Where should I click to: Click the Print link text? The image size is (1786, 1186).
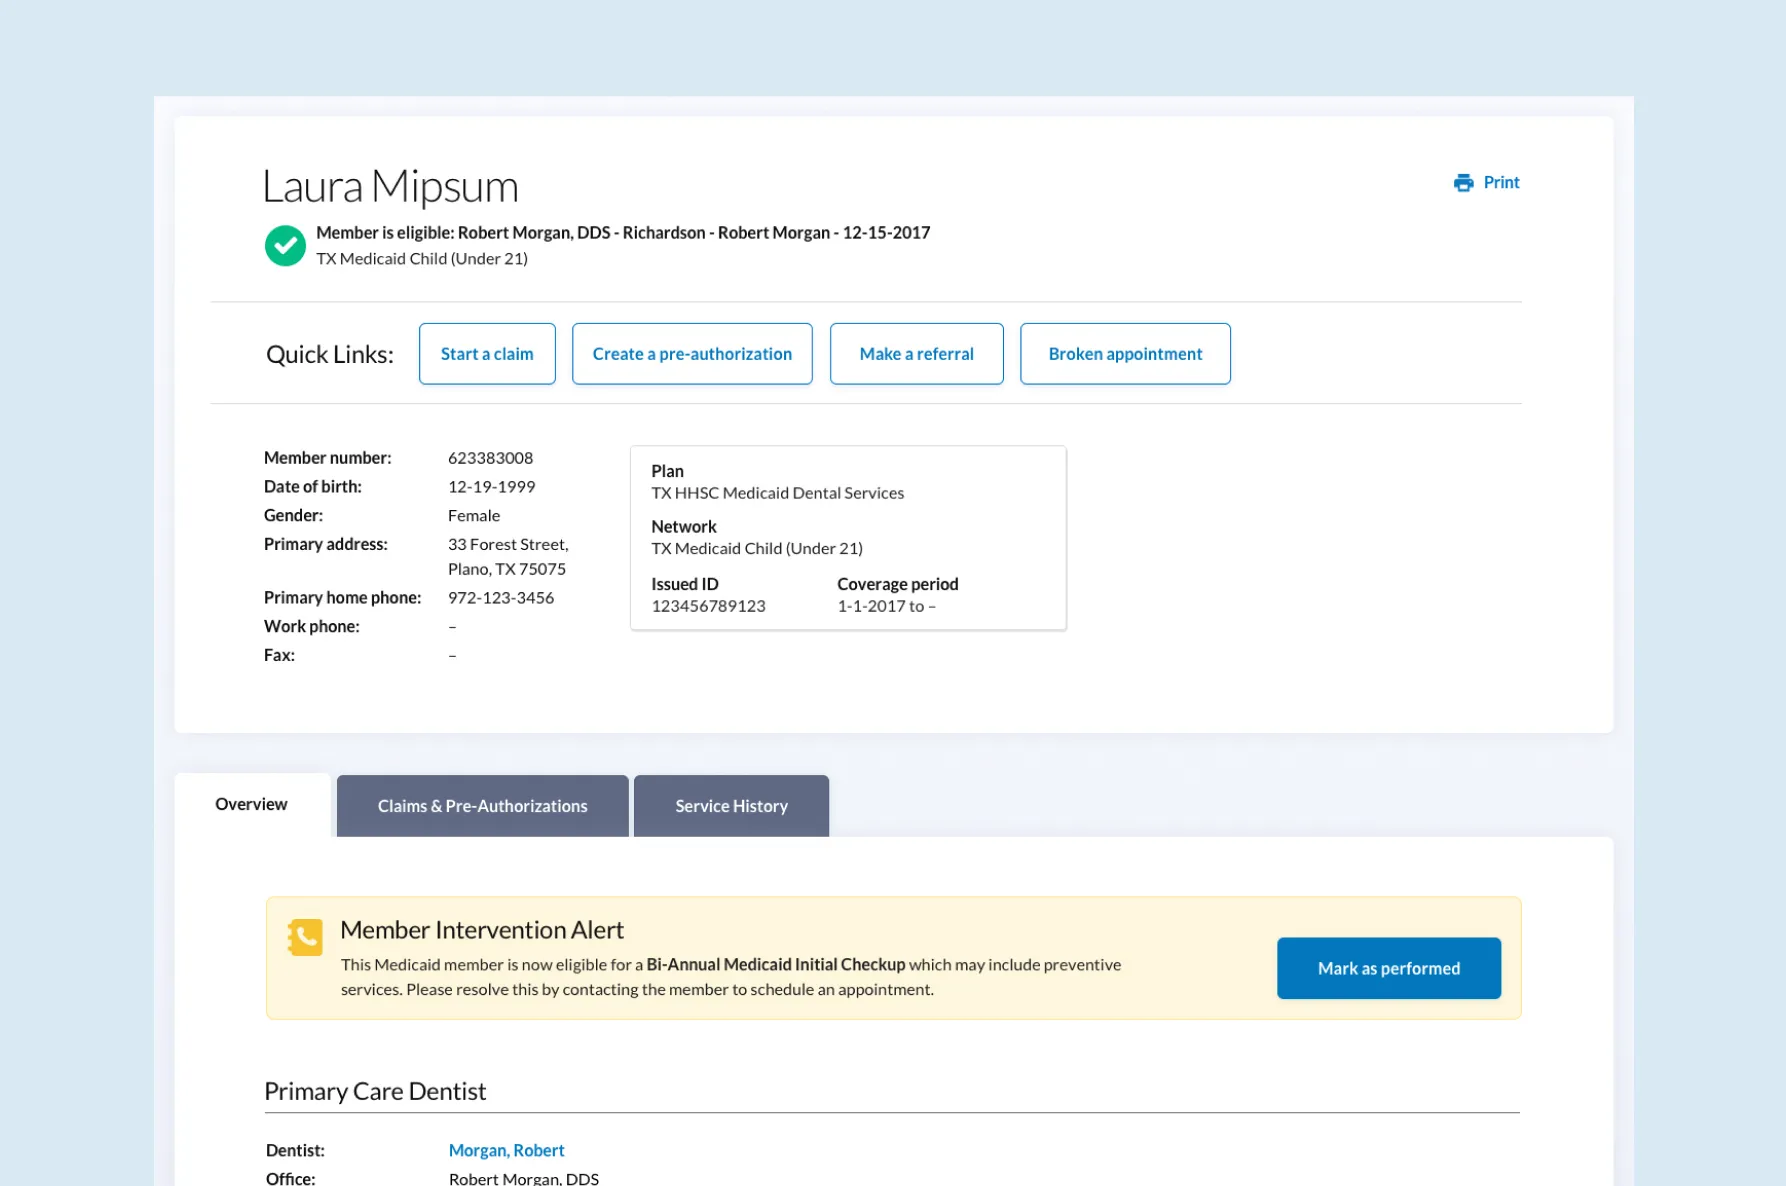pos(1501,182)
